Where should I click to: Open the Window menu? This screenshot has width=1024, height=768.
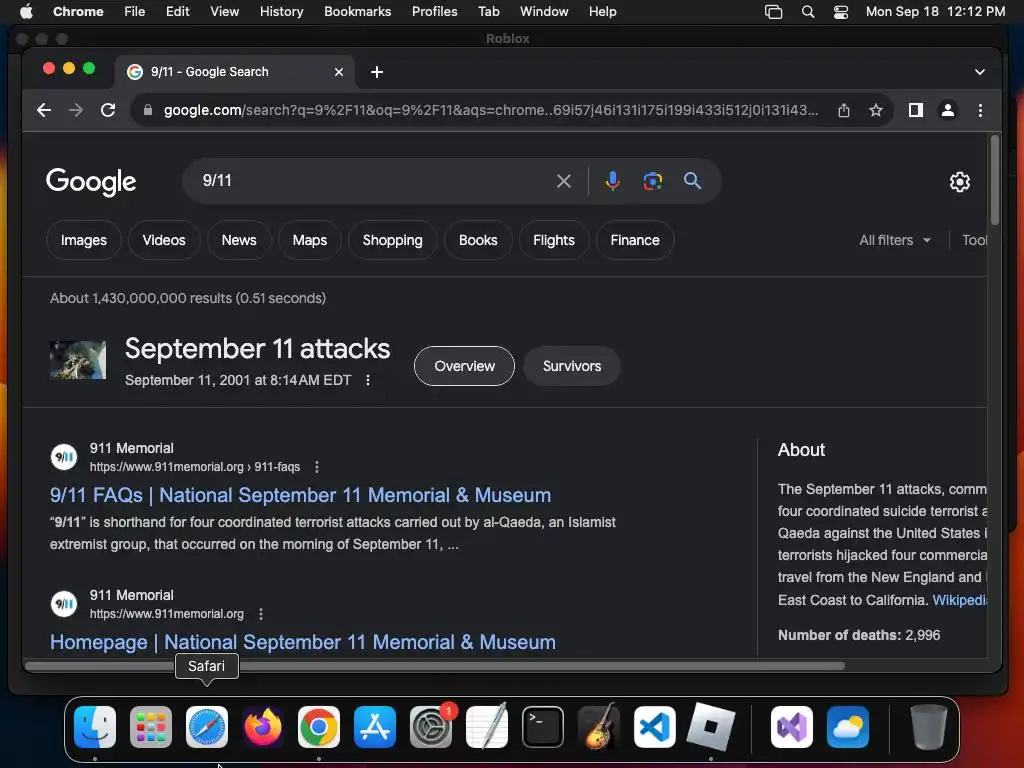click(x=544, y=12)
